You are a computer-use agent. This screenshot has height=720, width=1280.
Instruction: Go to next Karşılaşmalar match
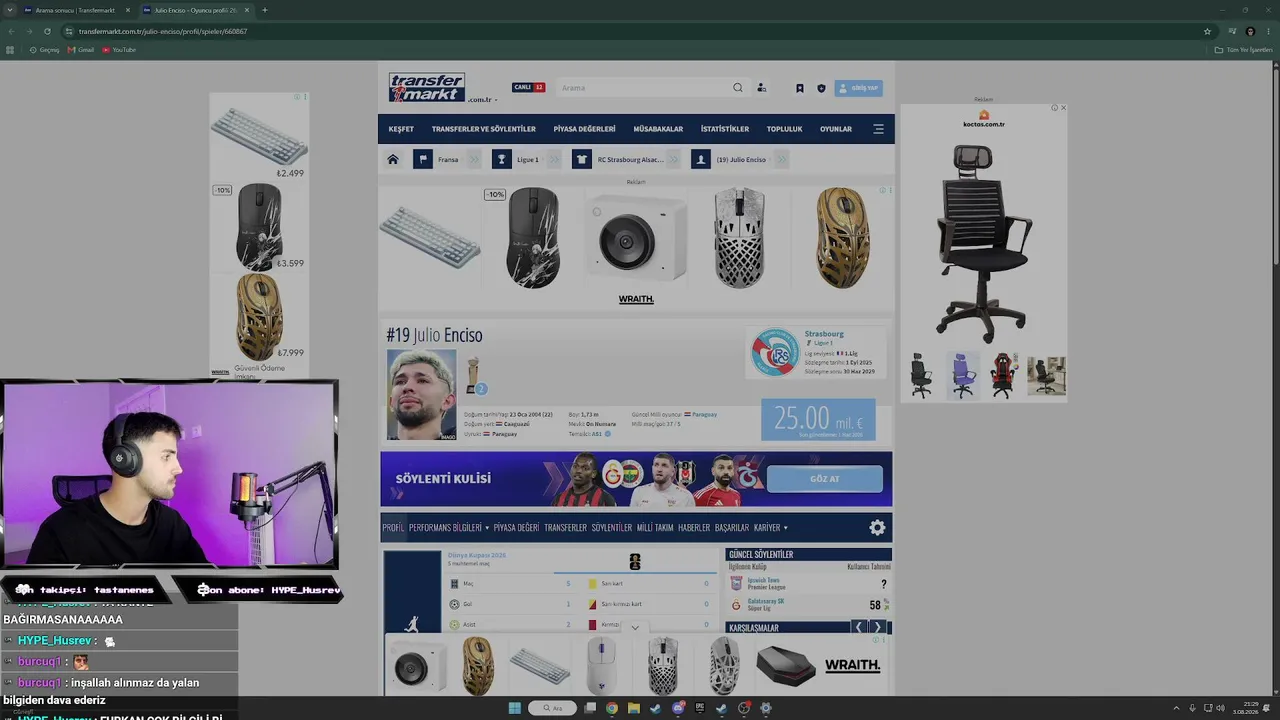[x=878, y=628]
